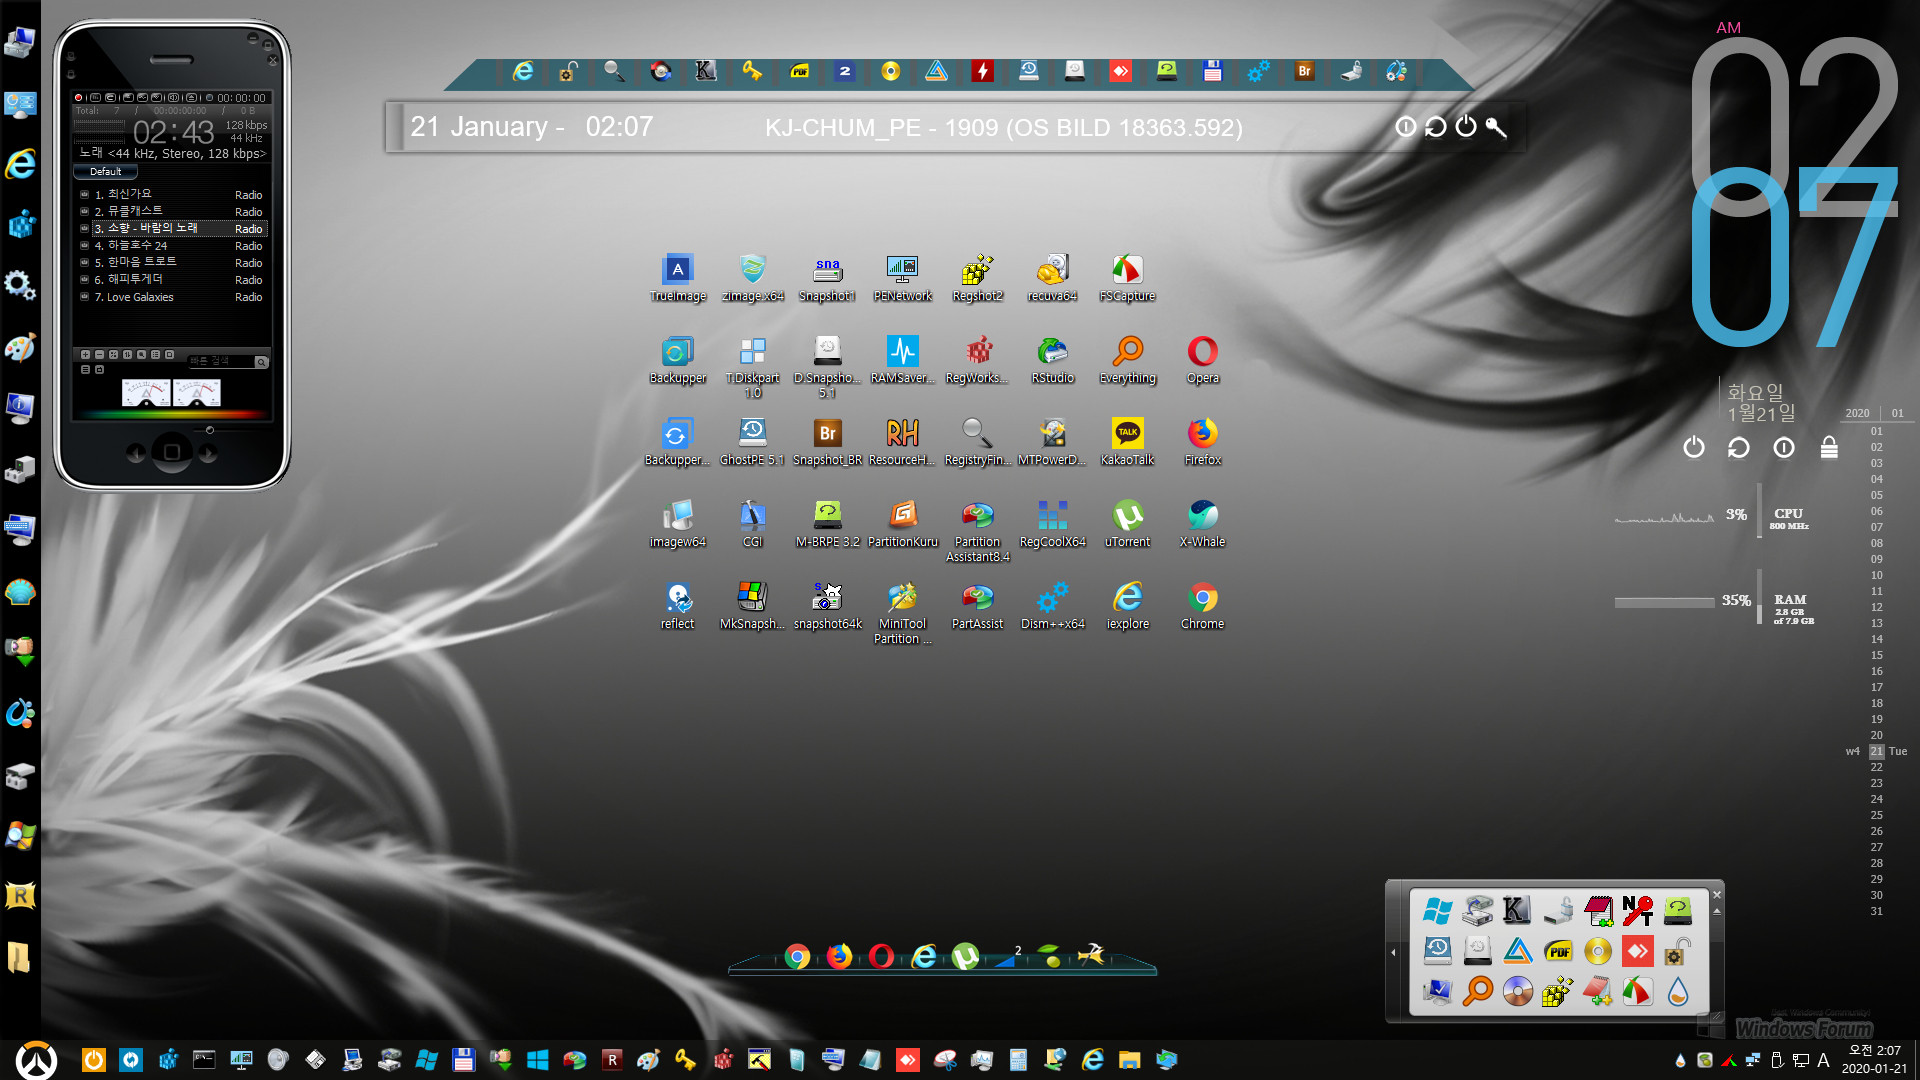Click PDF icon in launcher panel
This screenshot has height=1080, width=1920.
(x=1557, y=951)
